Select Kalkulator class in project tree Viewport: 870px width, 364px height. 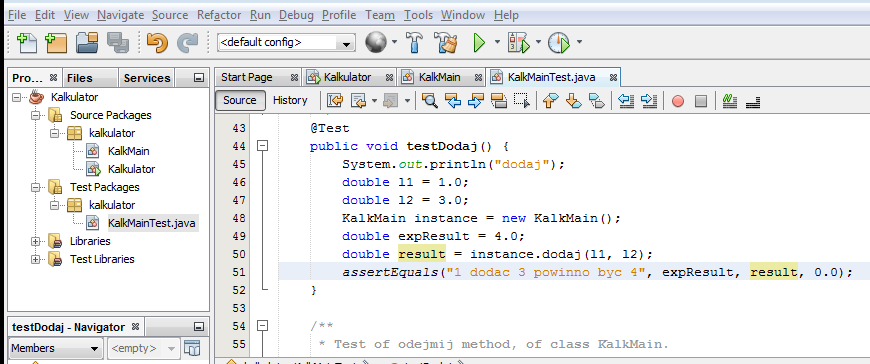(131, 169)
